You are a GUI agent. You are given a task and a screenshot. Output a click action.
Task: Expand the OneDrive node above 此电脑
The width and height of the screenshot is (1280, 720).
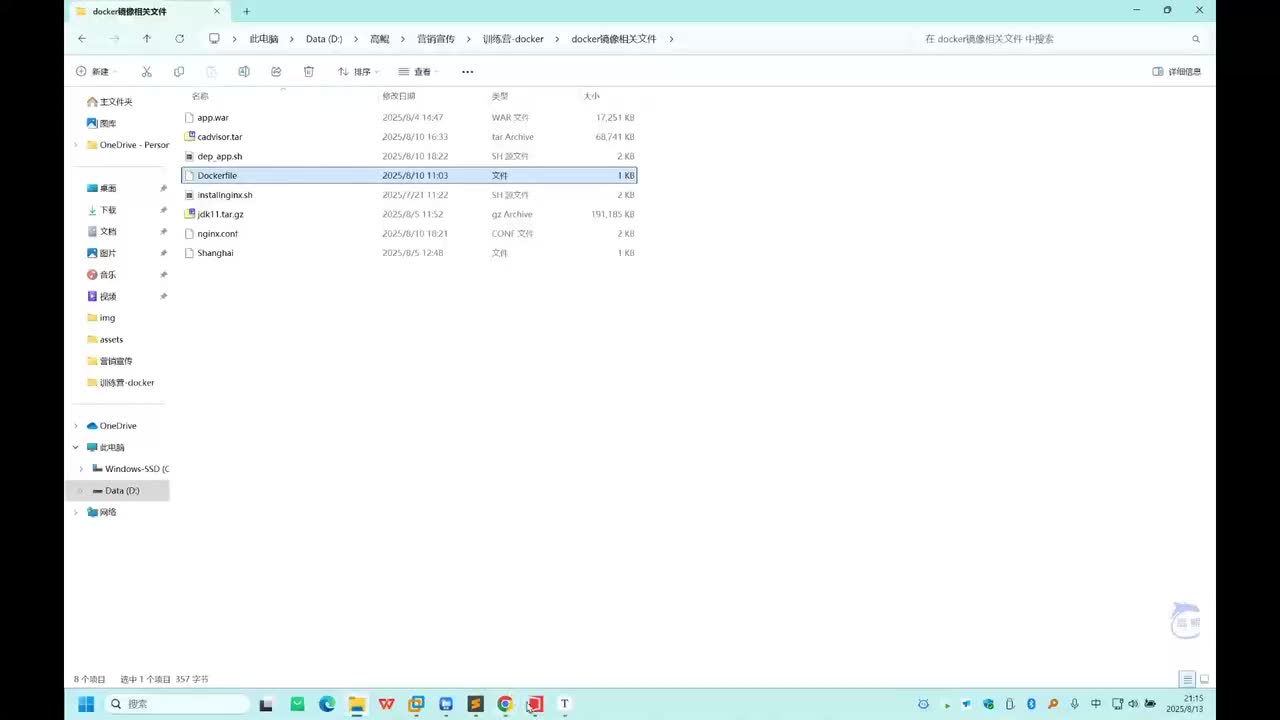click(x=76, y=426)
